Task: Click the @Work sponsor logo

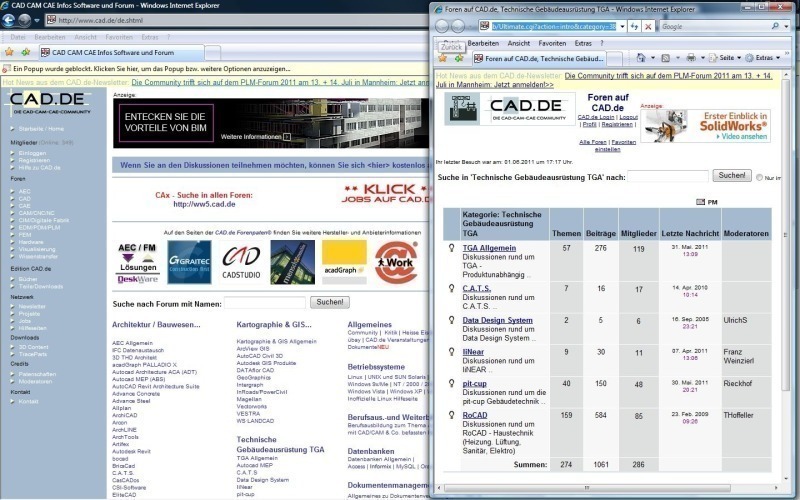Action: 396,262
